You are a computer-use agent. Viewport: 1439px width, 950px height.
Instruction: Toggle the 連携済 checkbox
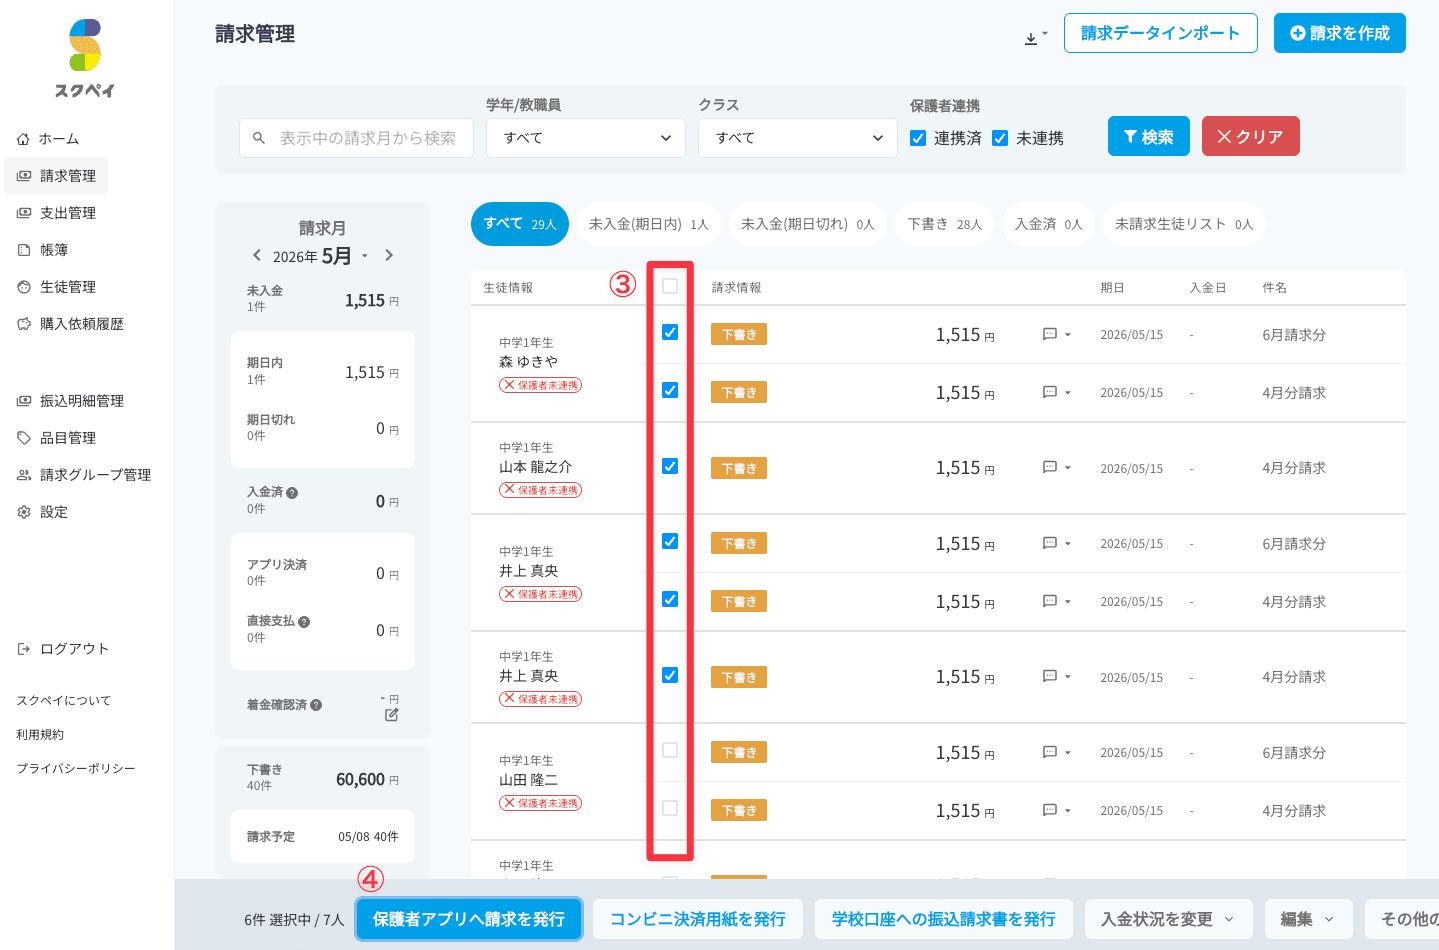[x=918, y=138]
